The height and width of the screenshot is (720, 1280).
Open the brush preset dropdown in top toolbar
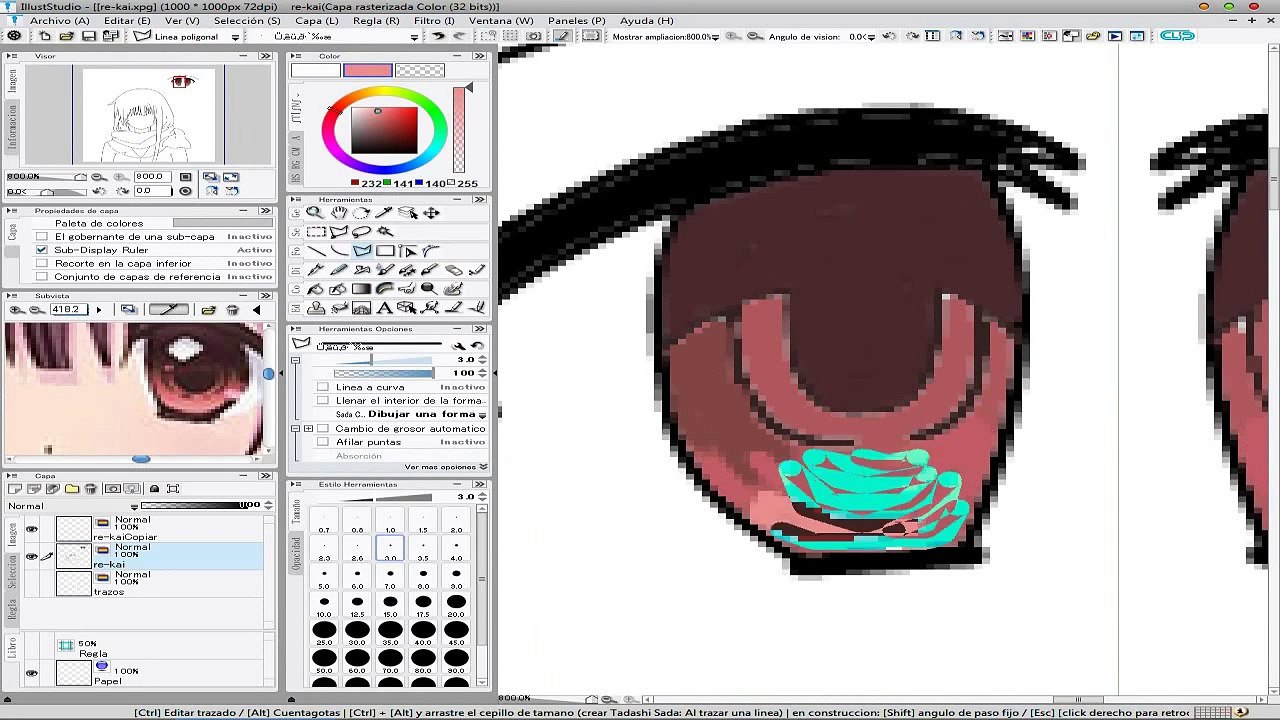coord(414,37)
